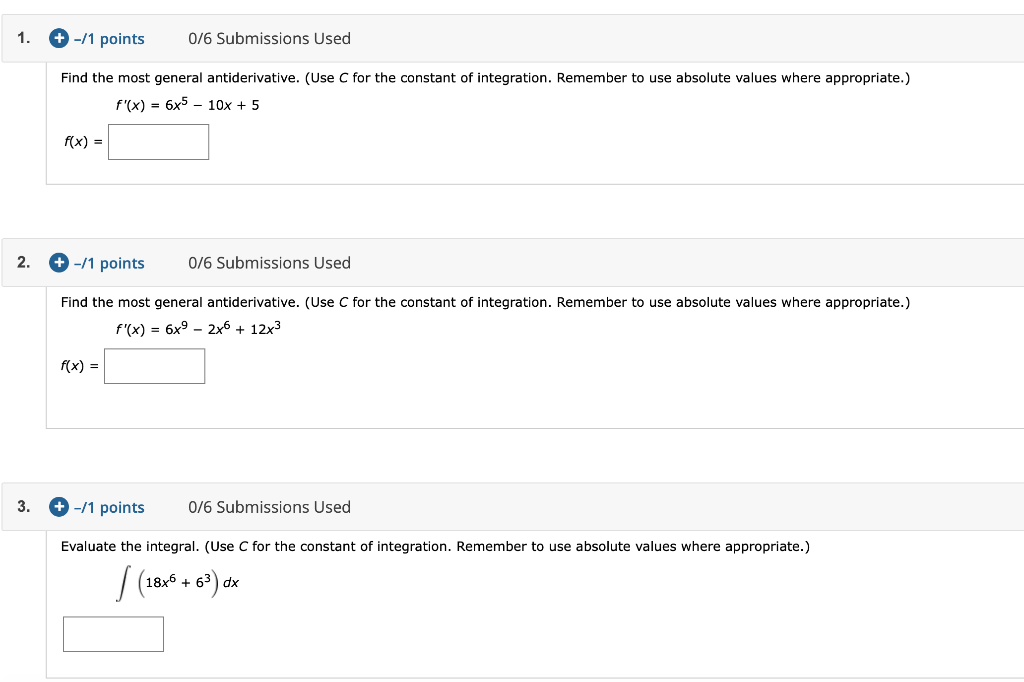Click the f(x) answer box in question 1

(158, 142)
